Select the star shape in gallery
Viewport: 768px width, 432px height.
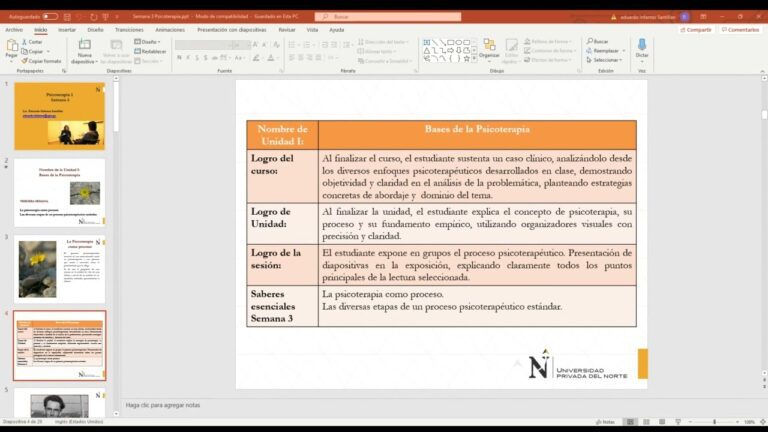[466, 58]
